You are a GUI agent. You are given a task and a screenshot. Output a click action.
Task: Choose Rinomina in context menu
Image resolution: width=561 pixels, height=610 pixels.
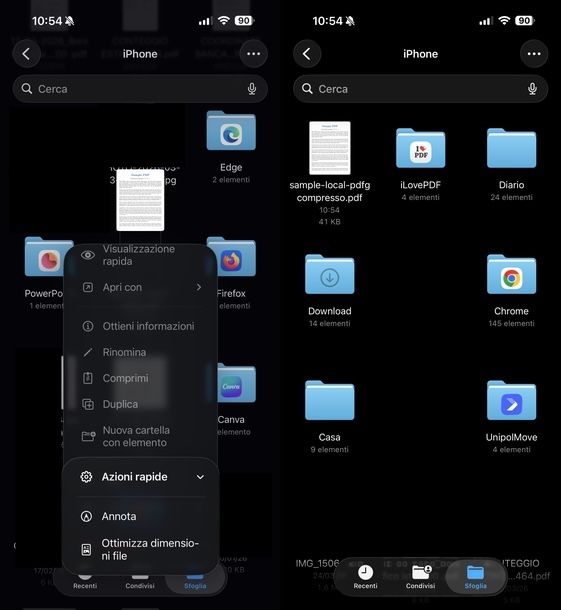[140, 352]
